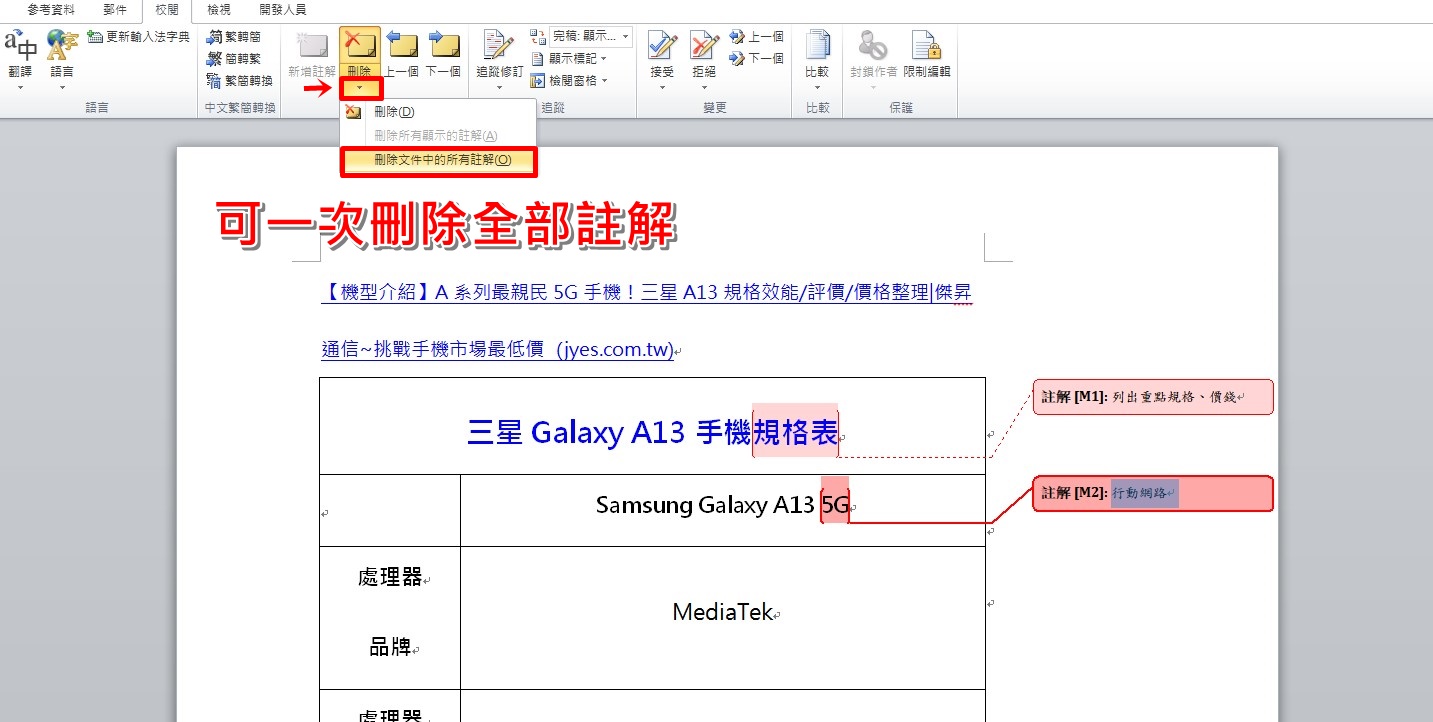
Task: Switch to the 檢視 (View) tab
Action: [x=219, y=10]
